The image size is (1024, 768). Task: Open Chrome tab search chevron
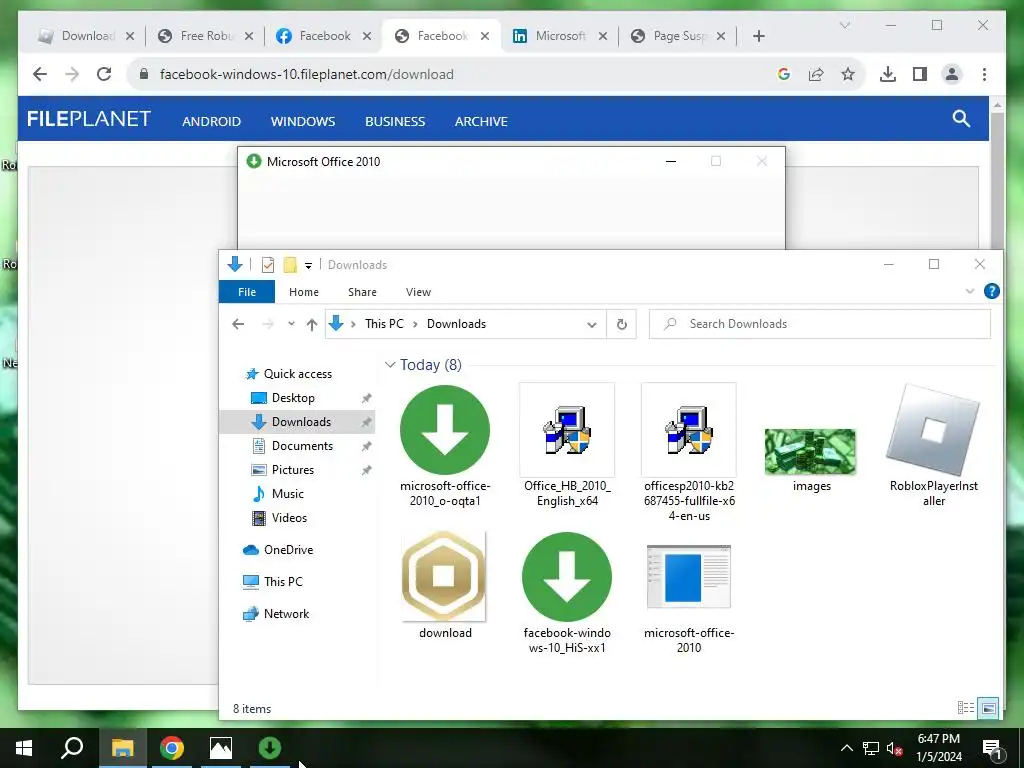(x=844, y=25)
